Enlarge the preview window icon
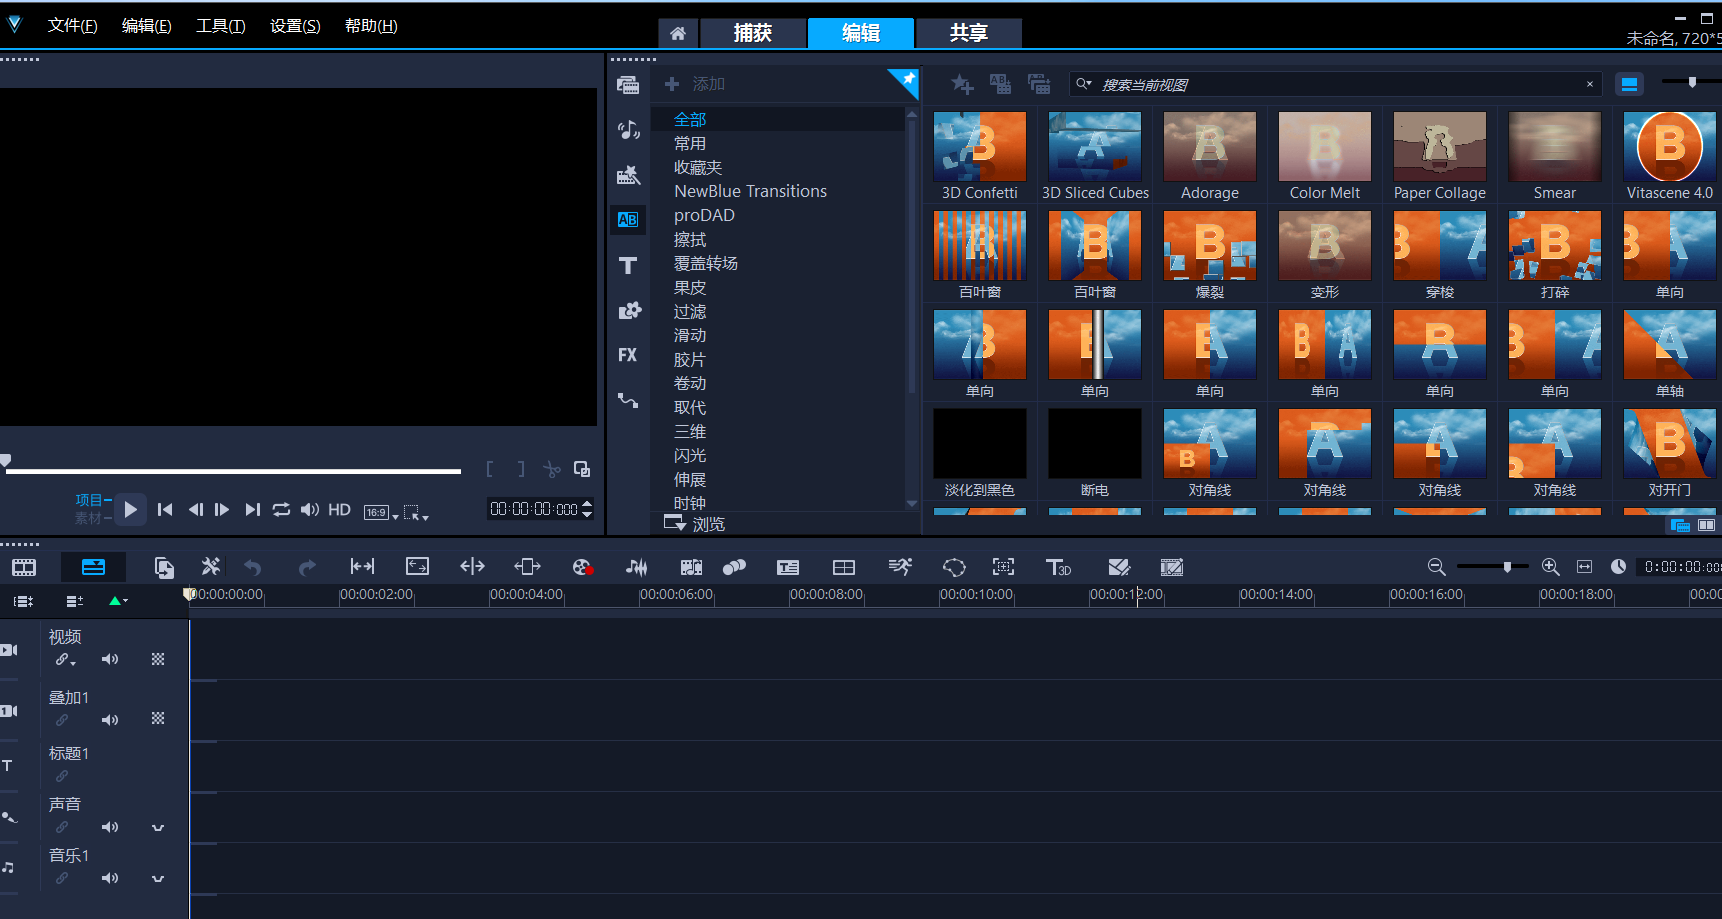The image size is (1722, 919). pyautogui.click(x=582, y=469)
